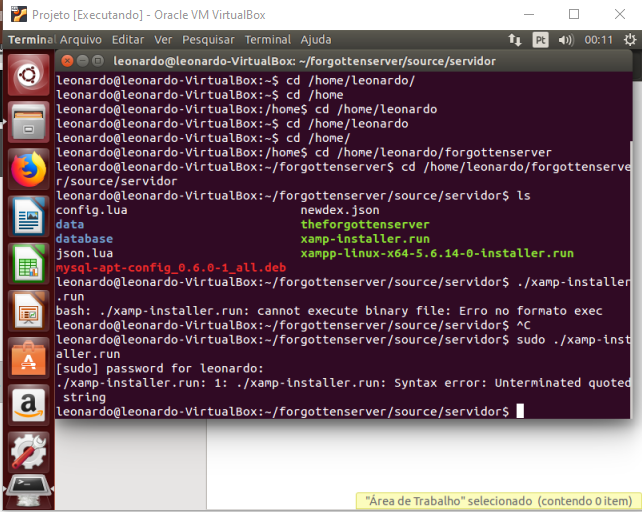This screenshot has width=642, height=512.
Task: Open the Arquivo menu
Action: (x=81, y=40)
